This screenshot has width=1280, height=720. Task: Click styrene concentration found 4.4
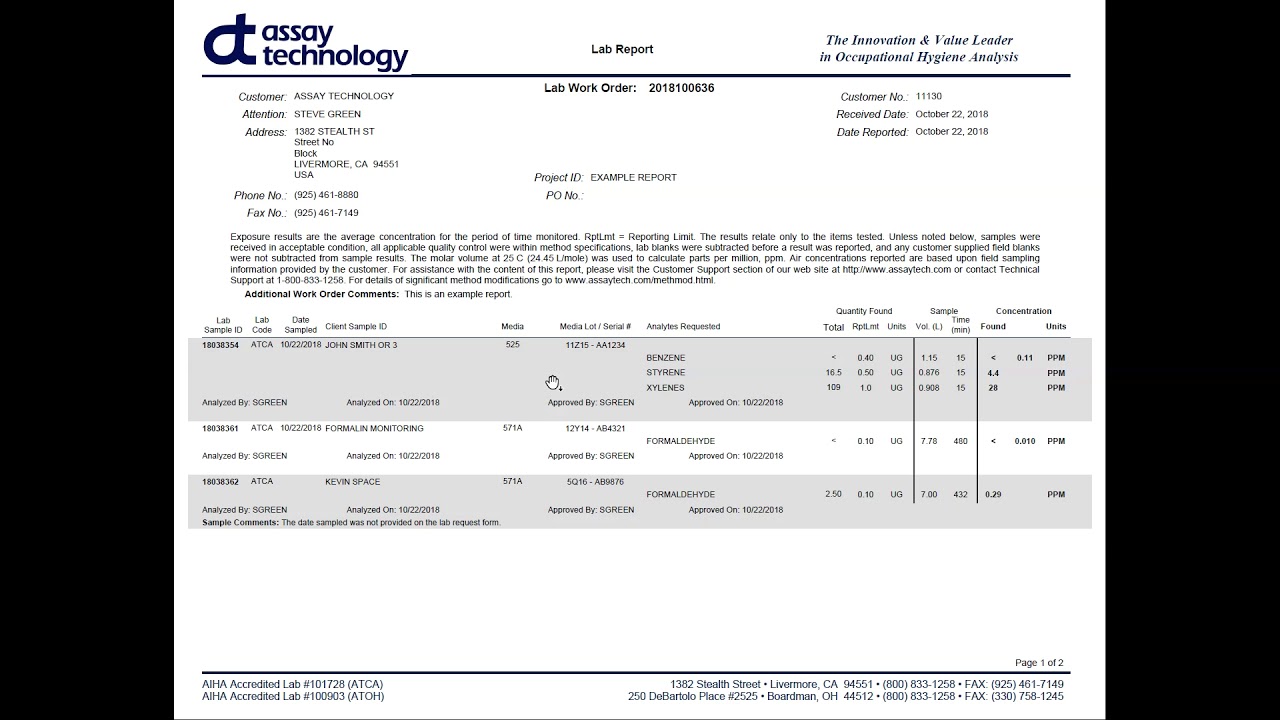993,373
